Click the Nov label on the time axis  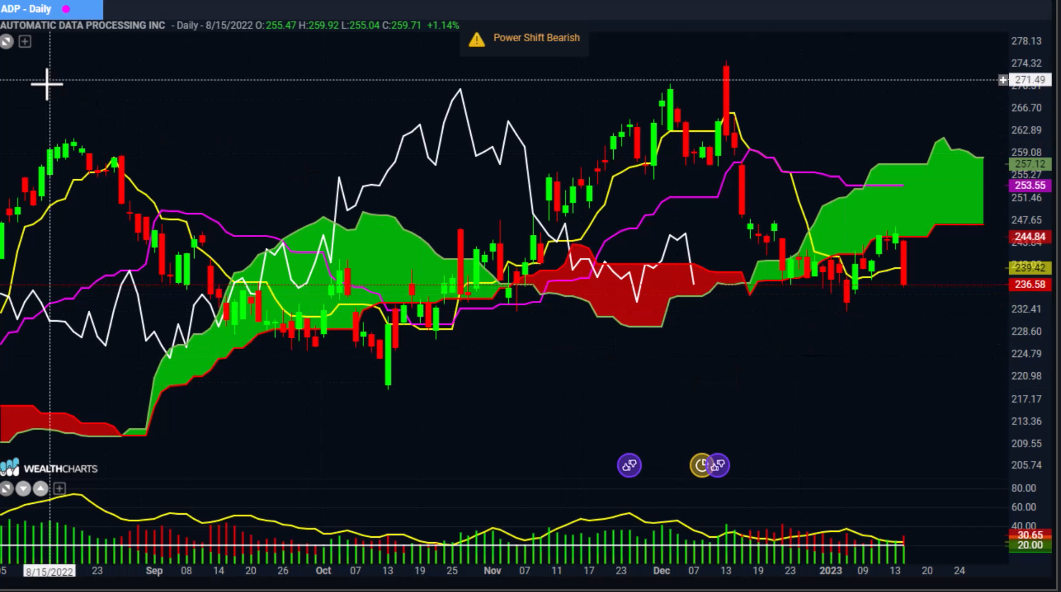492,571
